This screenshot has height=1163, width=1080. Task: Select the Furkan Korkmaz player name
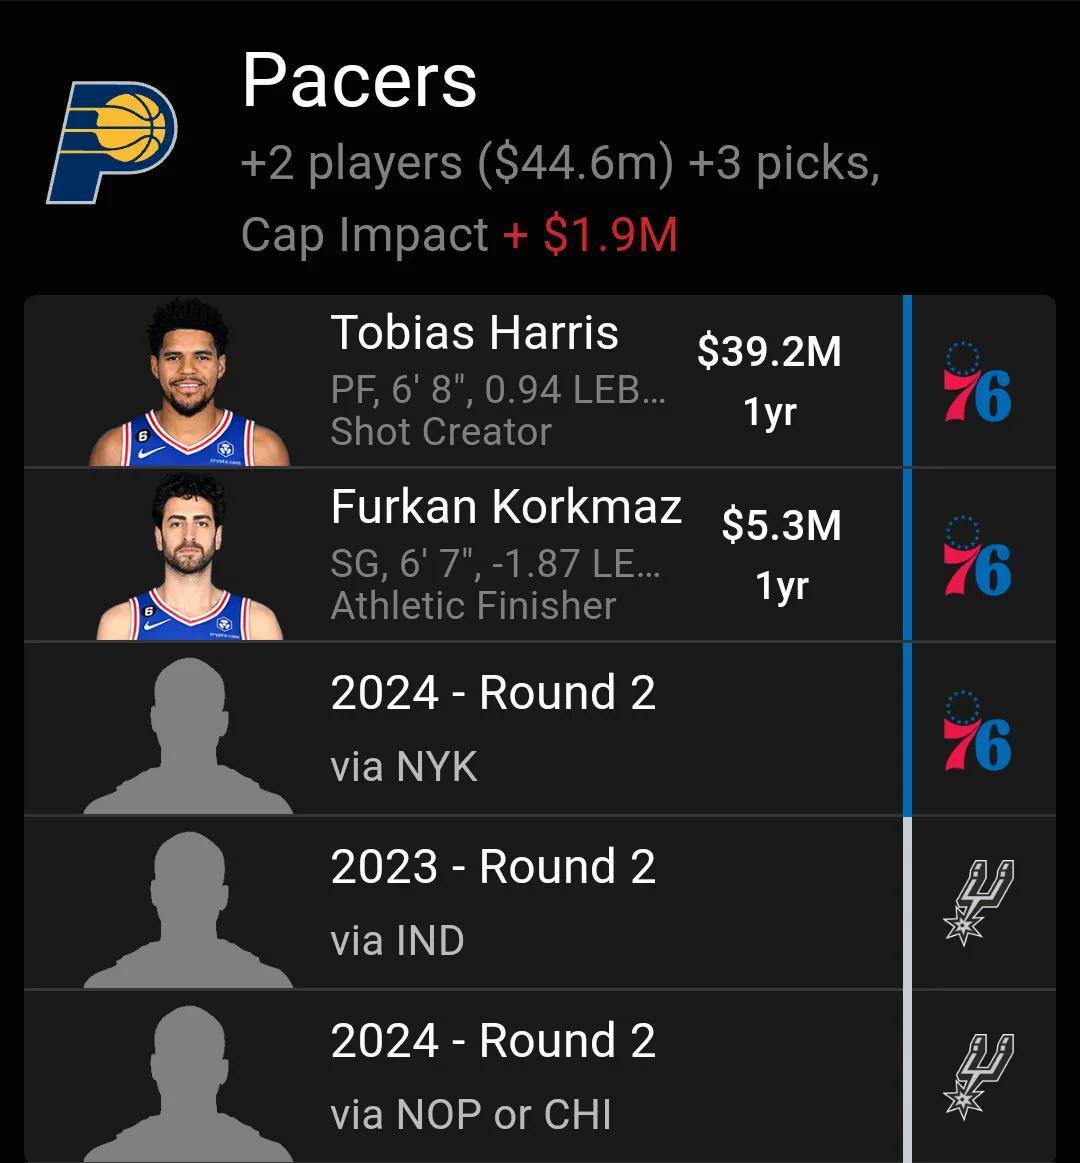click(x=506, y=507)
